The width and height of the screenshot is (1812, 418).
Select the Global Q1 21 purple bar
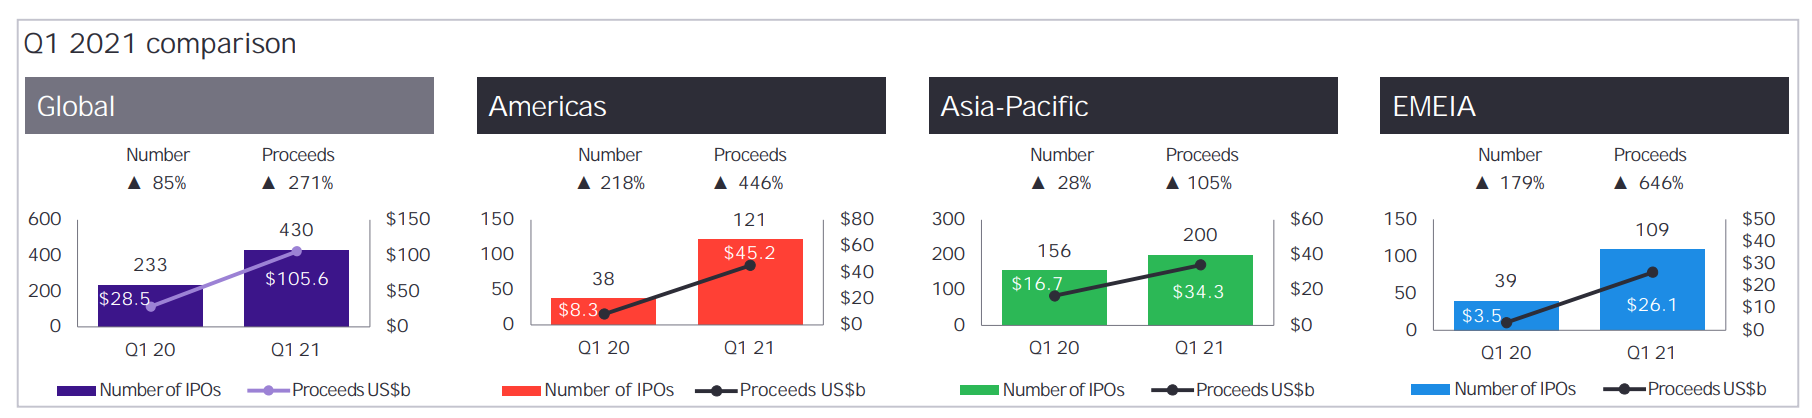click(x=296, y=288)
